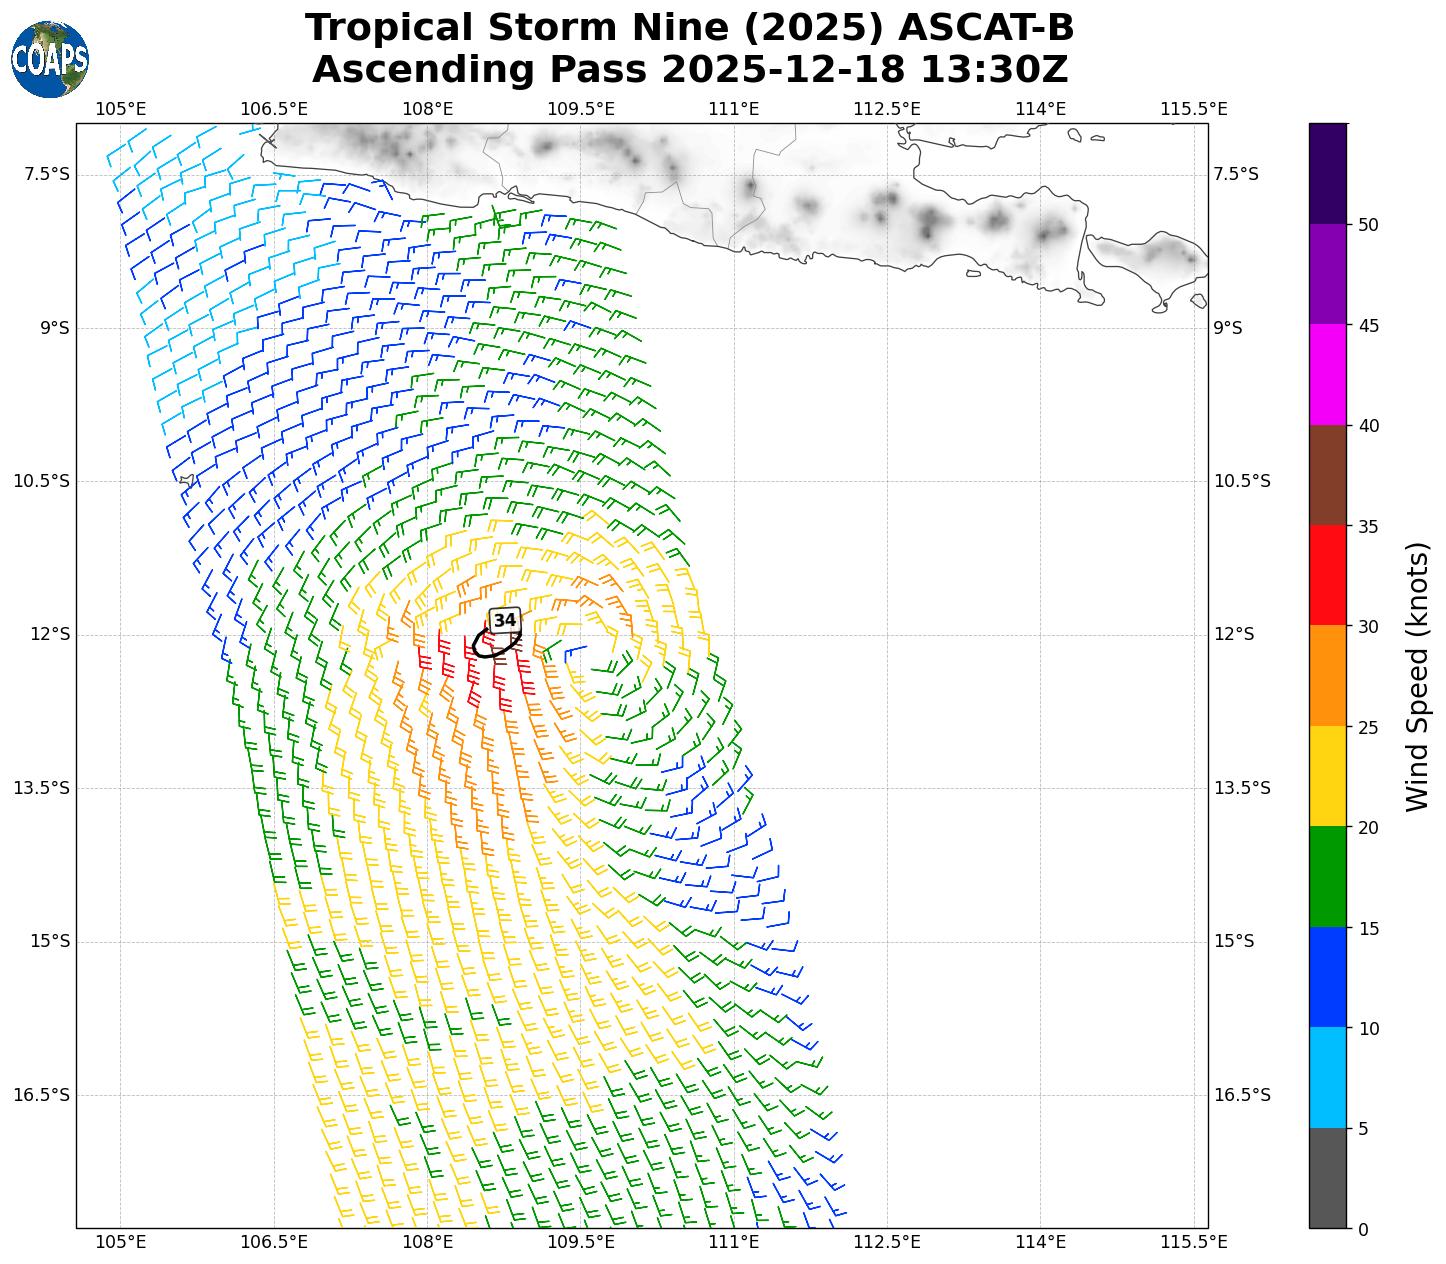Click the 50 tick label on the colorbar
The image size is (1446, 1264).
(x=1367, y=225)
